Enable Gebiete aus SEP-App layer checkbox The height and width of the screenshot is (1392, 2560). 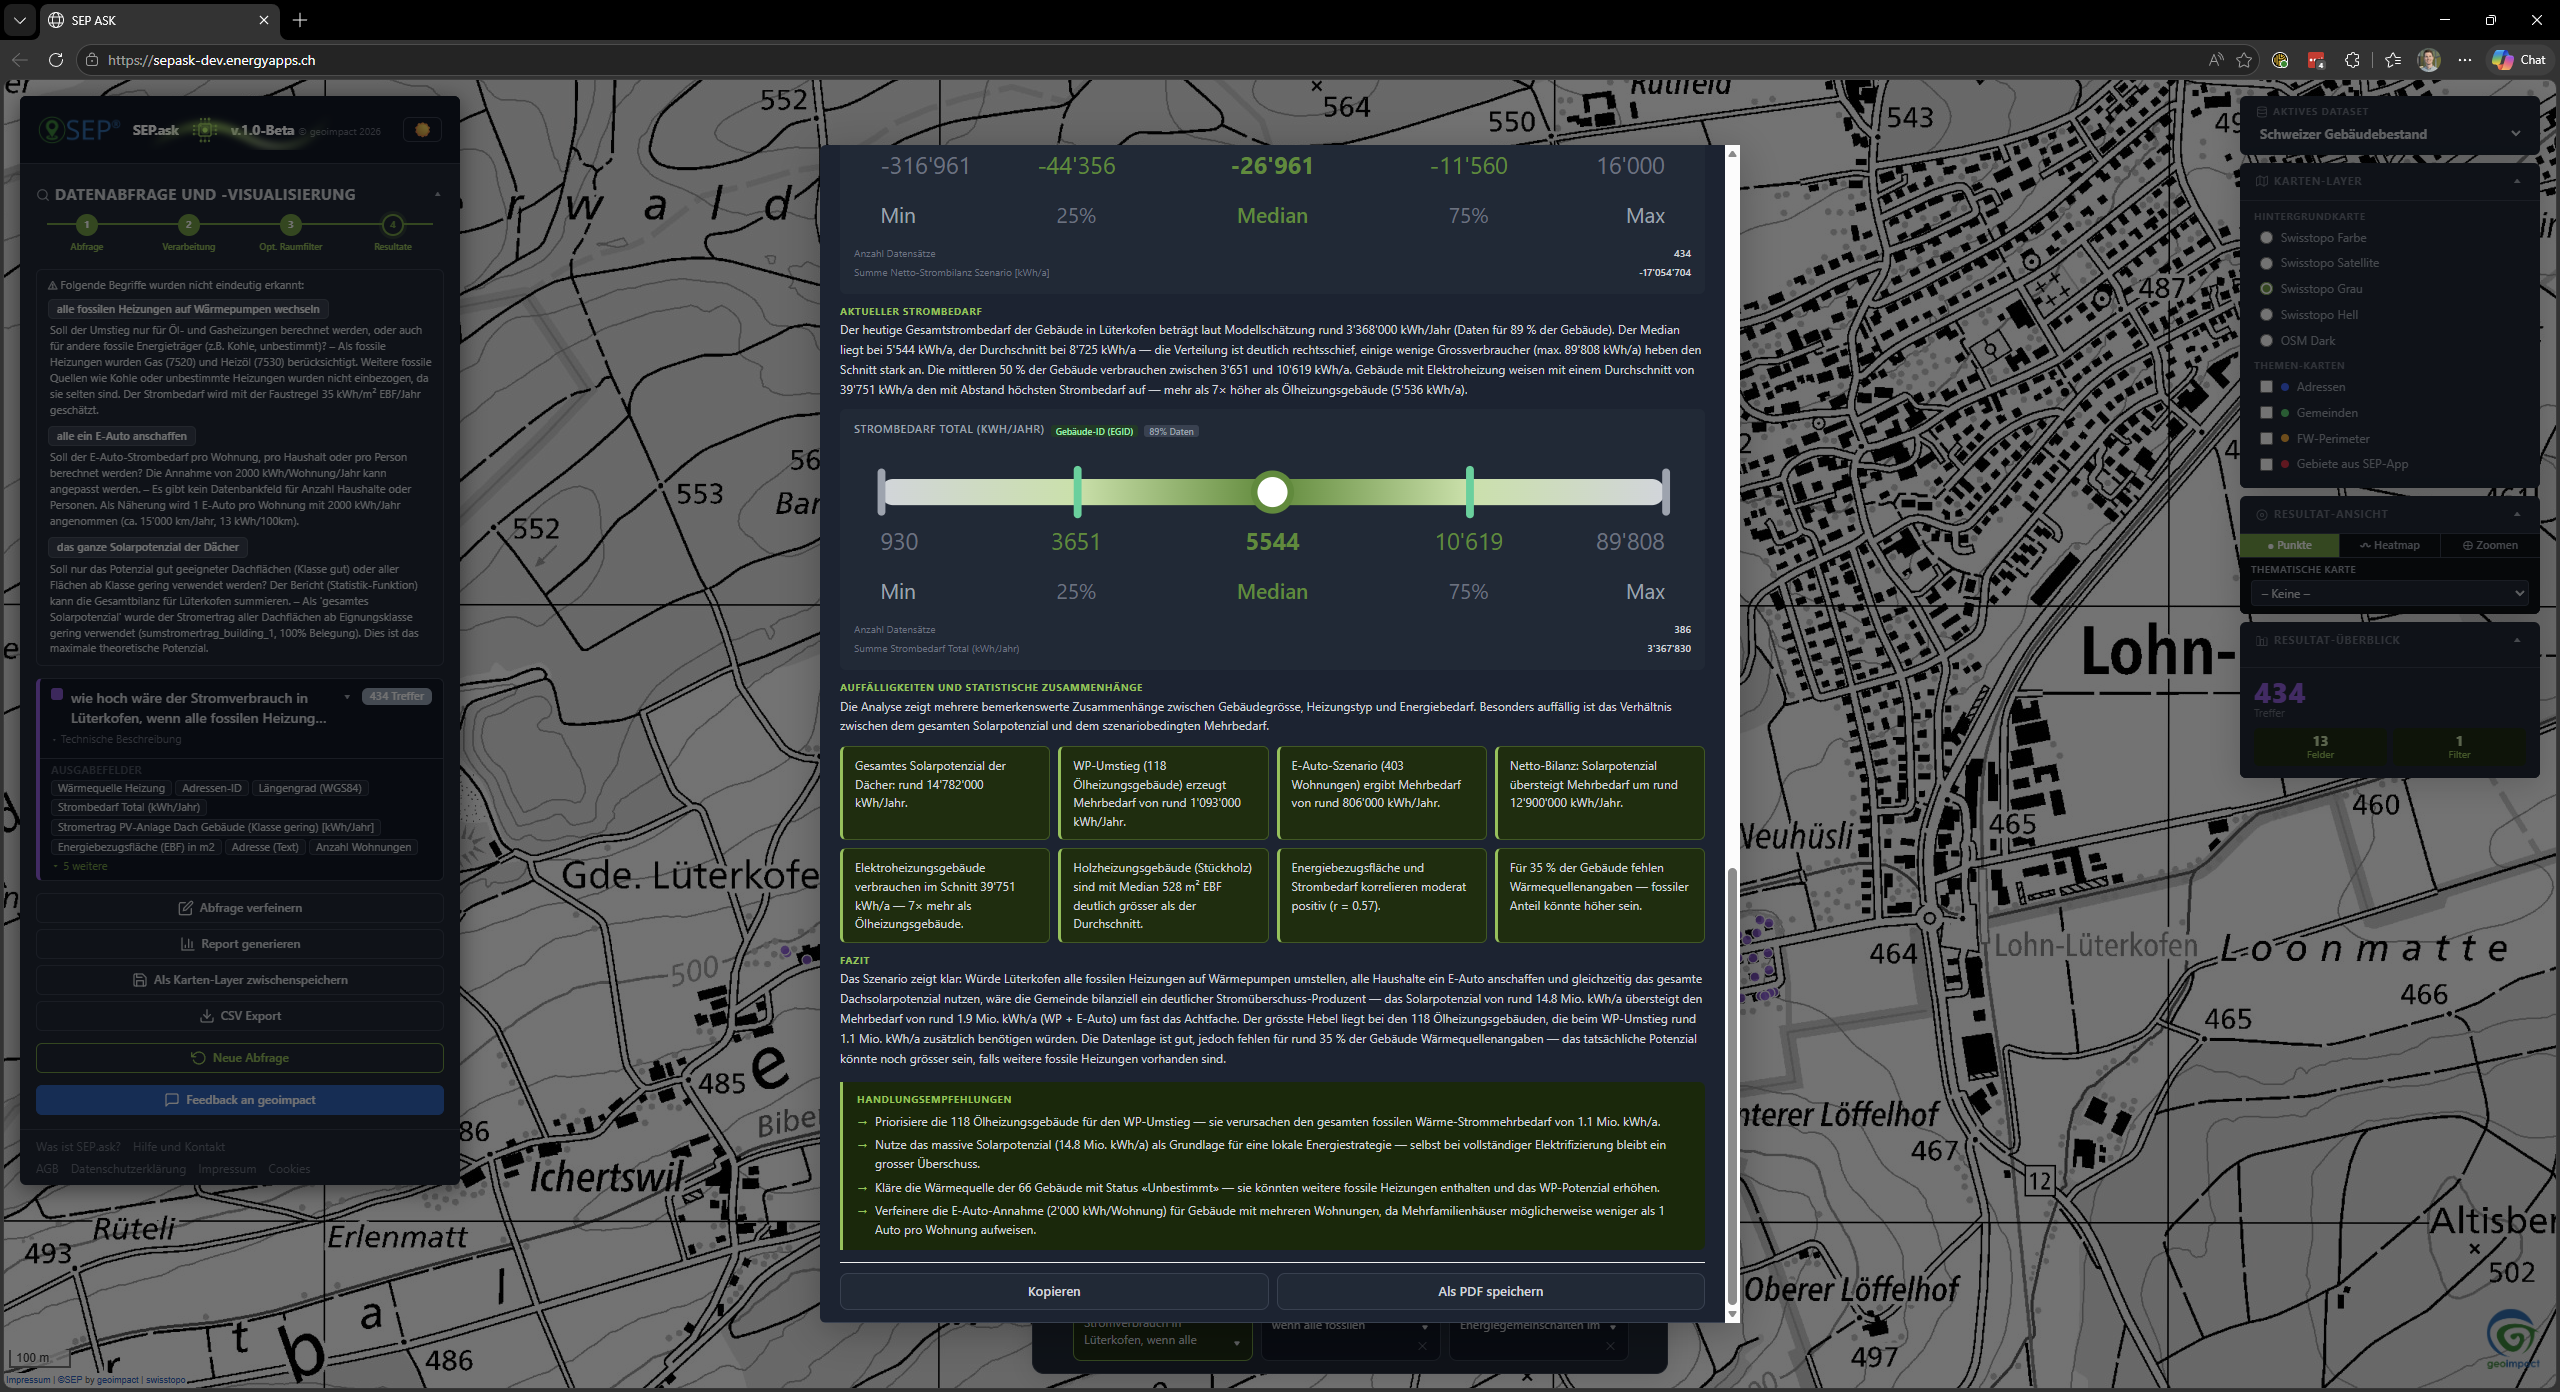[x=2266, y=464]
